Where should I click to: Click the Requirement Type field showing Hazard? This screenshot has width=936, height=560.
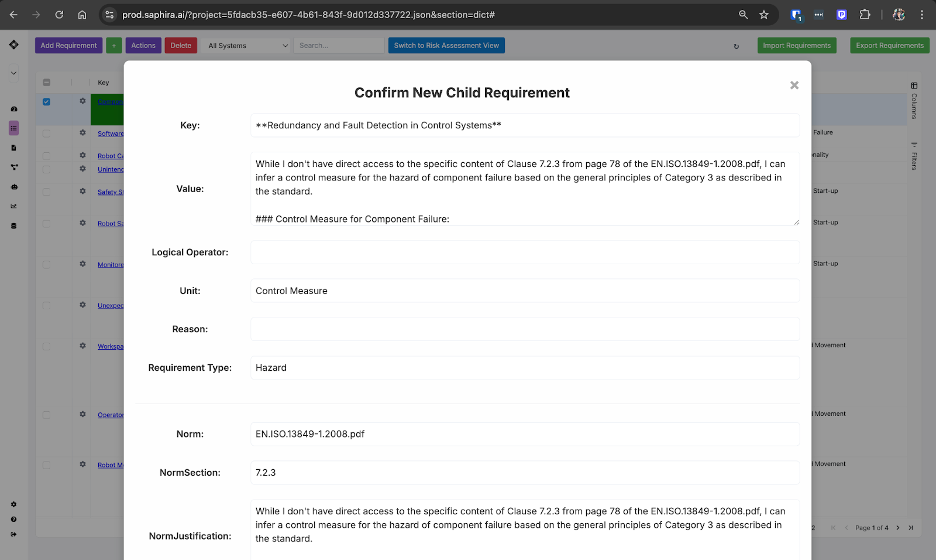[x=525, y=368]
